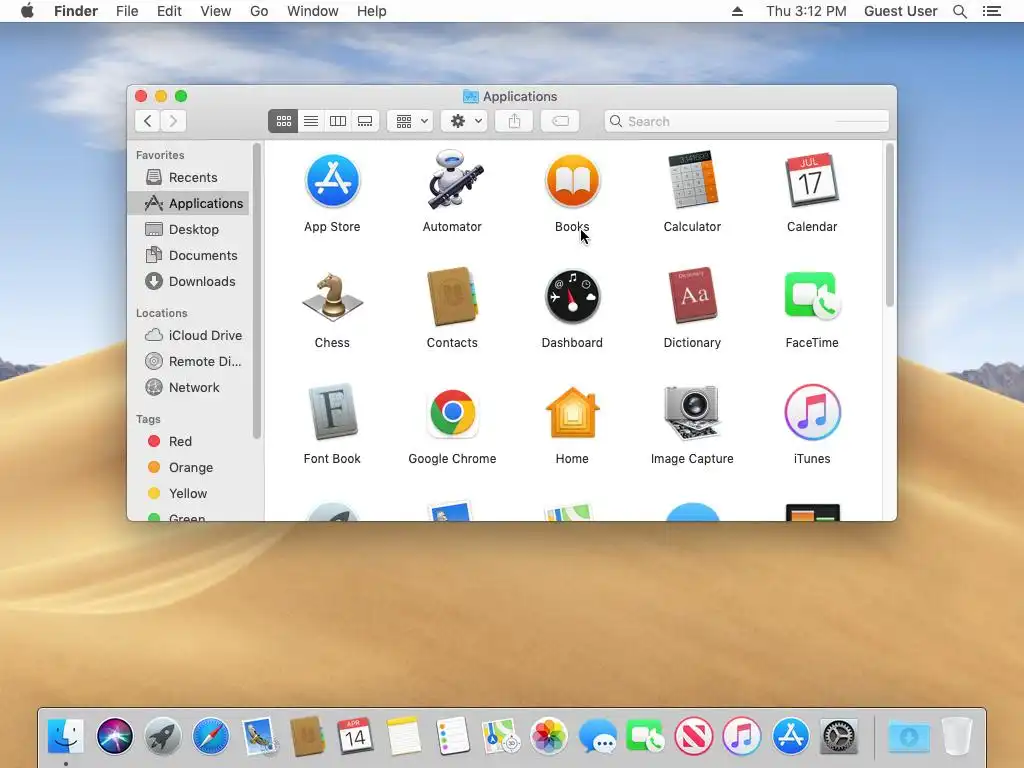Open Notification Center from menu bar
This screenshot has width=1024, height=768.
click(992, 11)
